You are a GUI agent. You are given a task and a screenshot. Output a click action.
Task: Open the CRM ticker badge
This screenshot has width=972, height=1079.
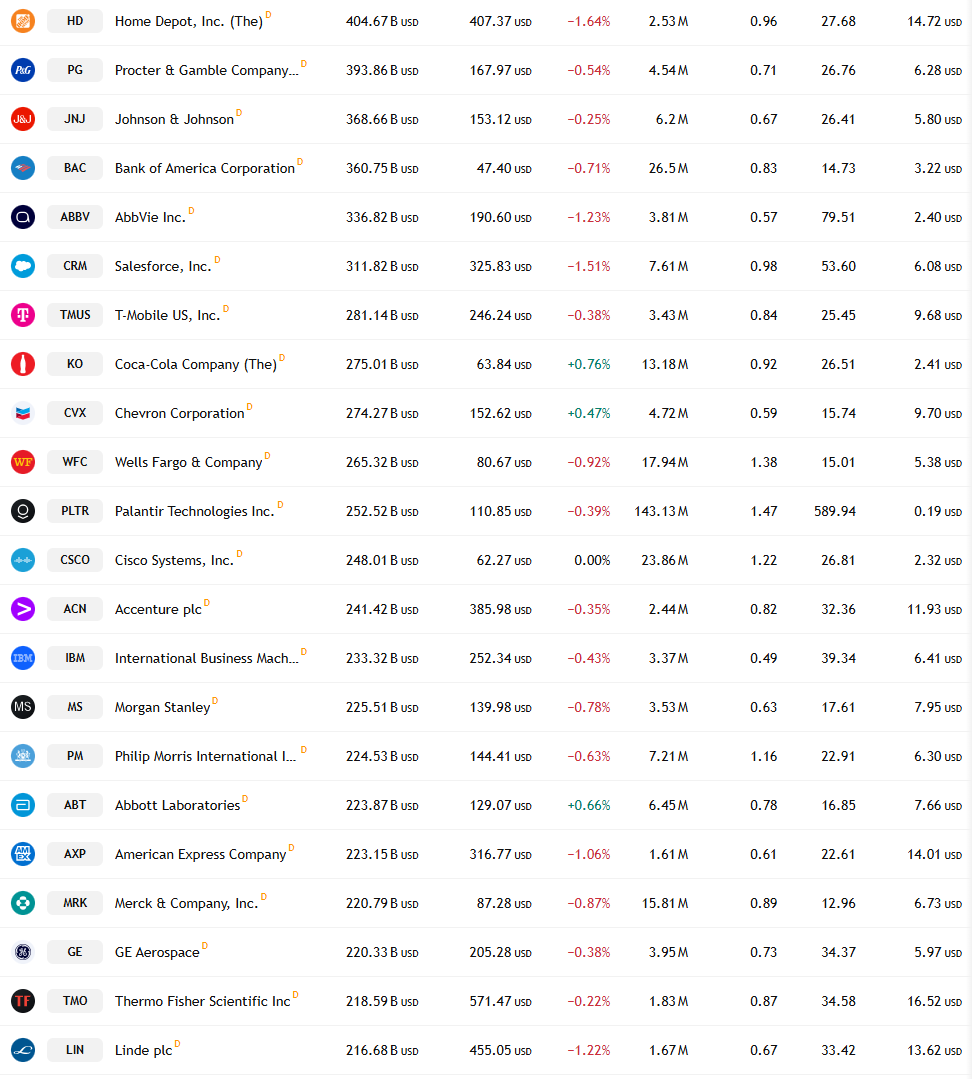(75, 266)
